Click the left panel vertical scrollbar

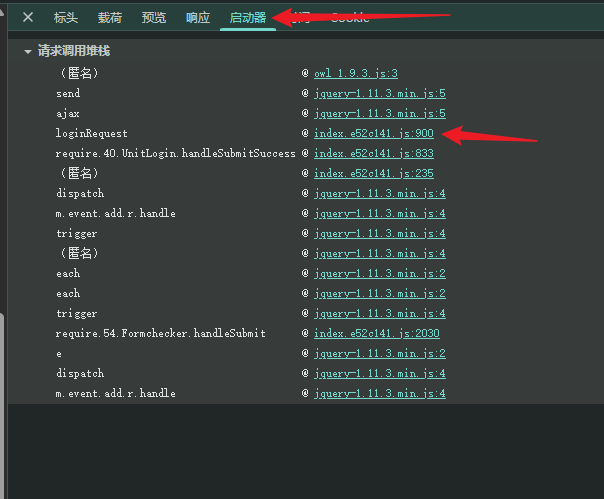(2, 405)
